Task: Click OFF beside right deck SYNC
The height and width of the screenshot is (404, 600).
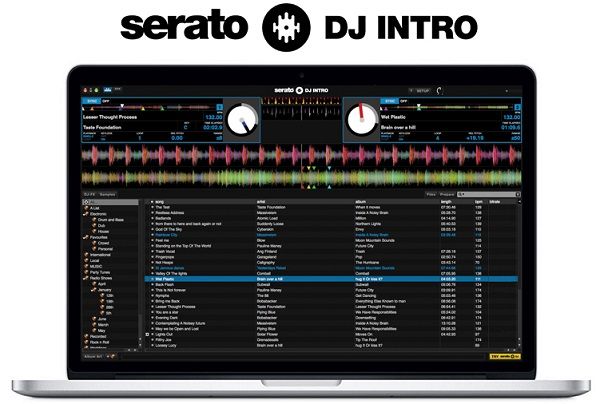Action: pyautogui.click(x=404, y=101)
